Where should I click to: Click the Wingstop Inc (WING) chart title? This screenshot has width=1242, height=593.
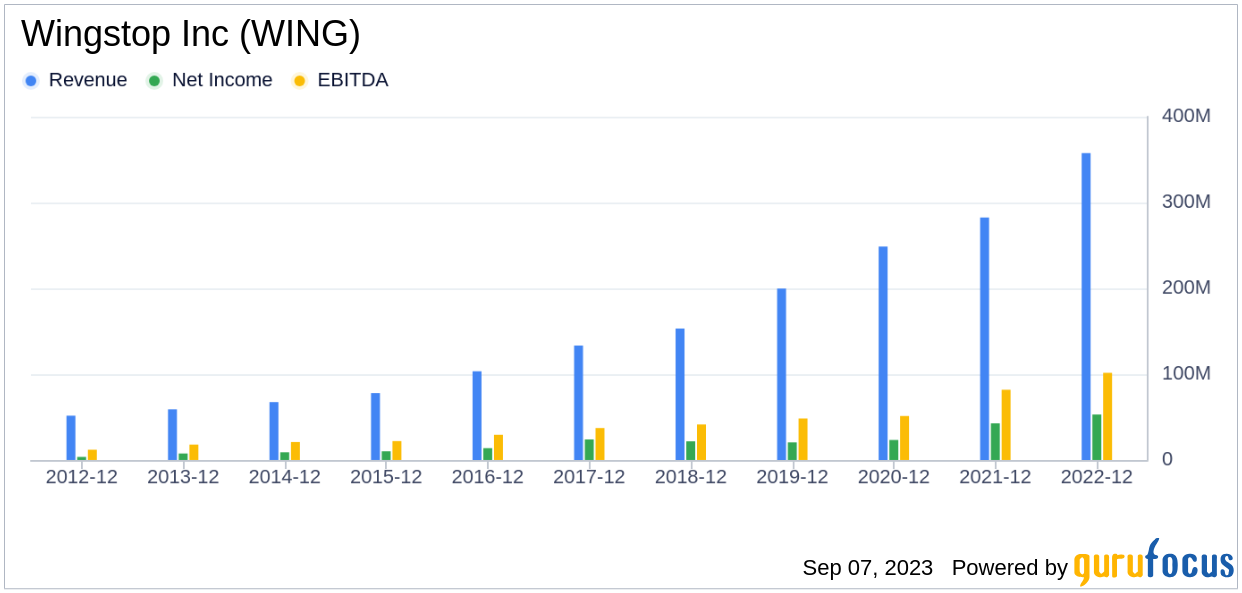click(x=191, y=34)
